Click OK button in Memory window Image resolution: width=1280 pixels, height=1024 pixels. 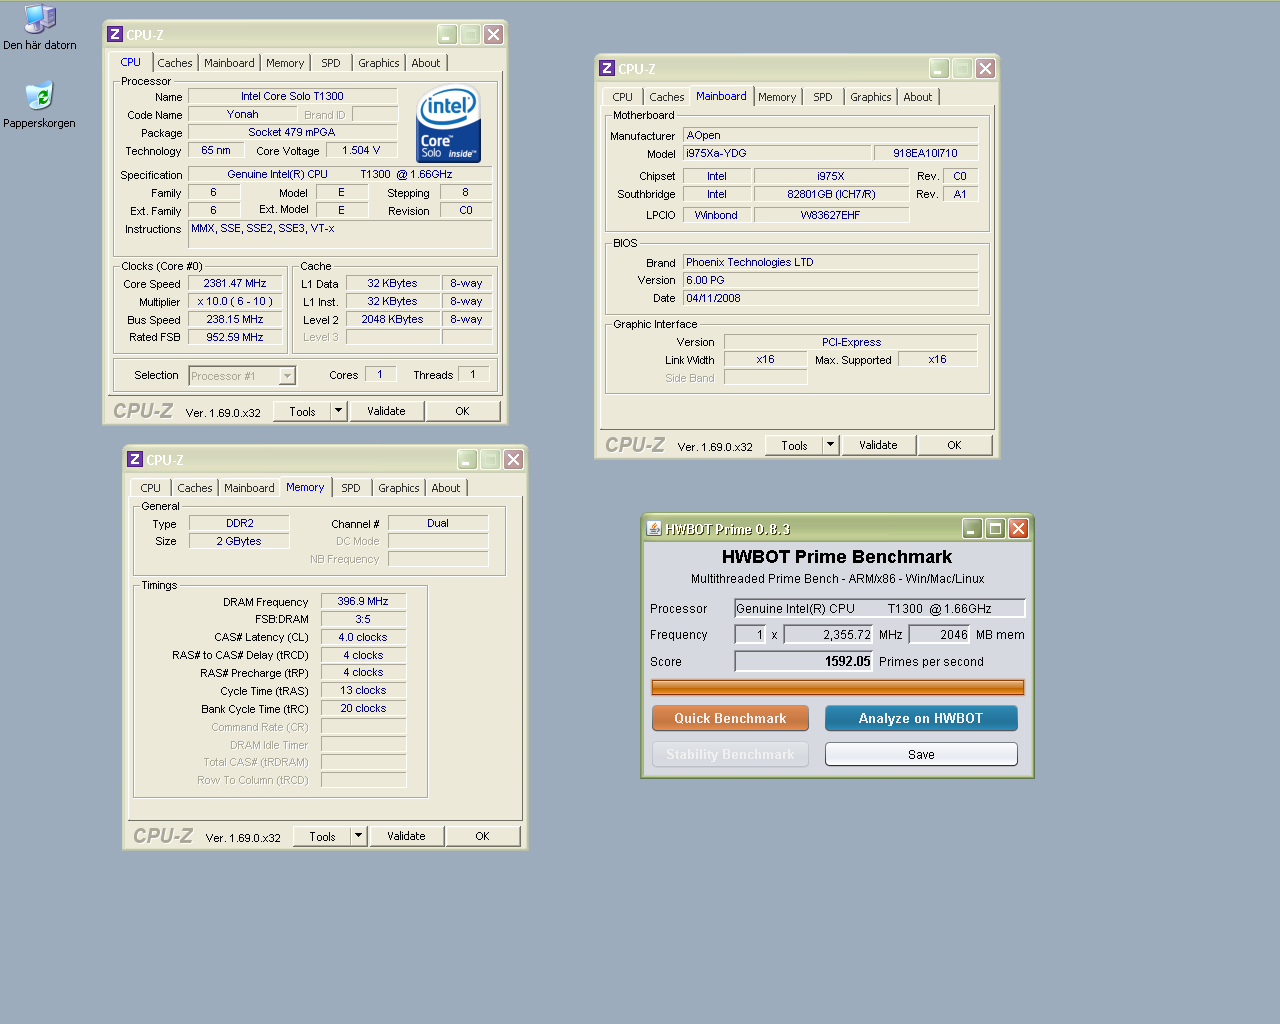(482, 836)
